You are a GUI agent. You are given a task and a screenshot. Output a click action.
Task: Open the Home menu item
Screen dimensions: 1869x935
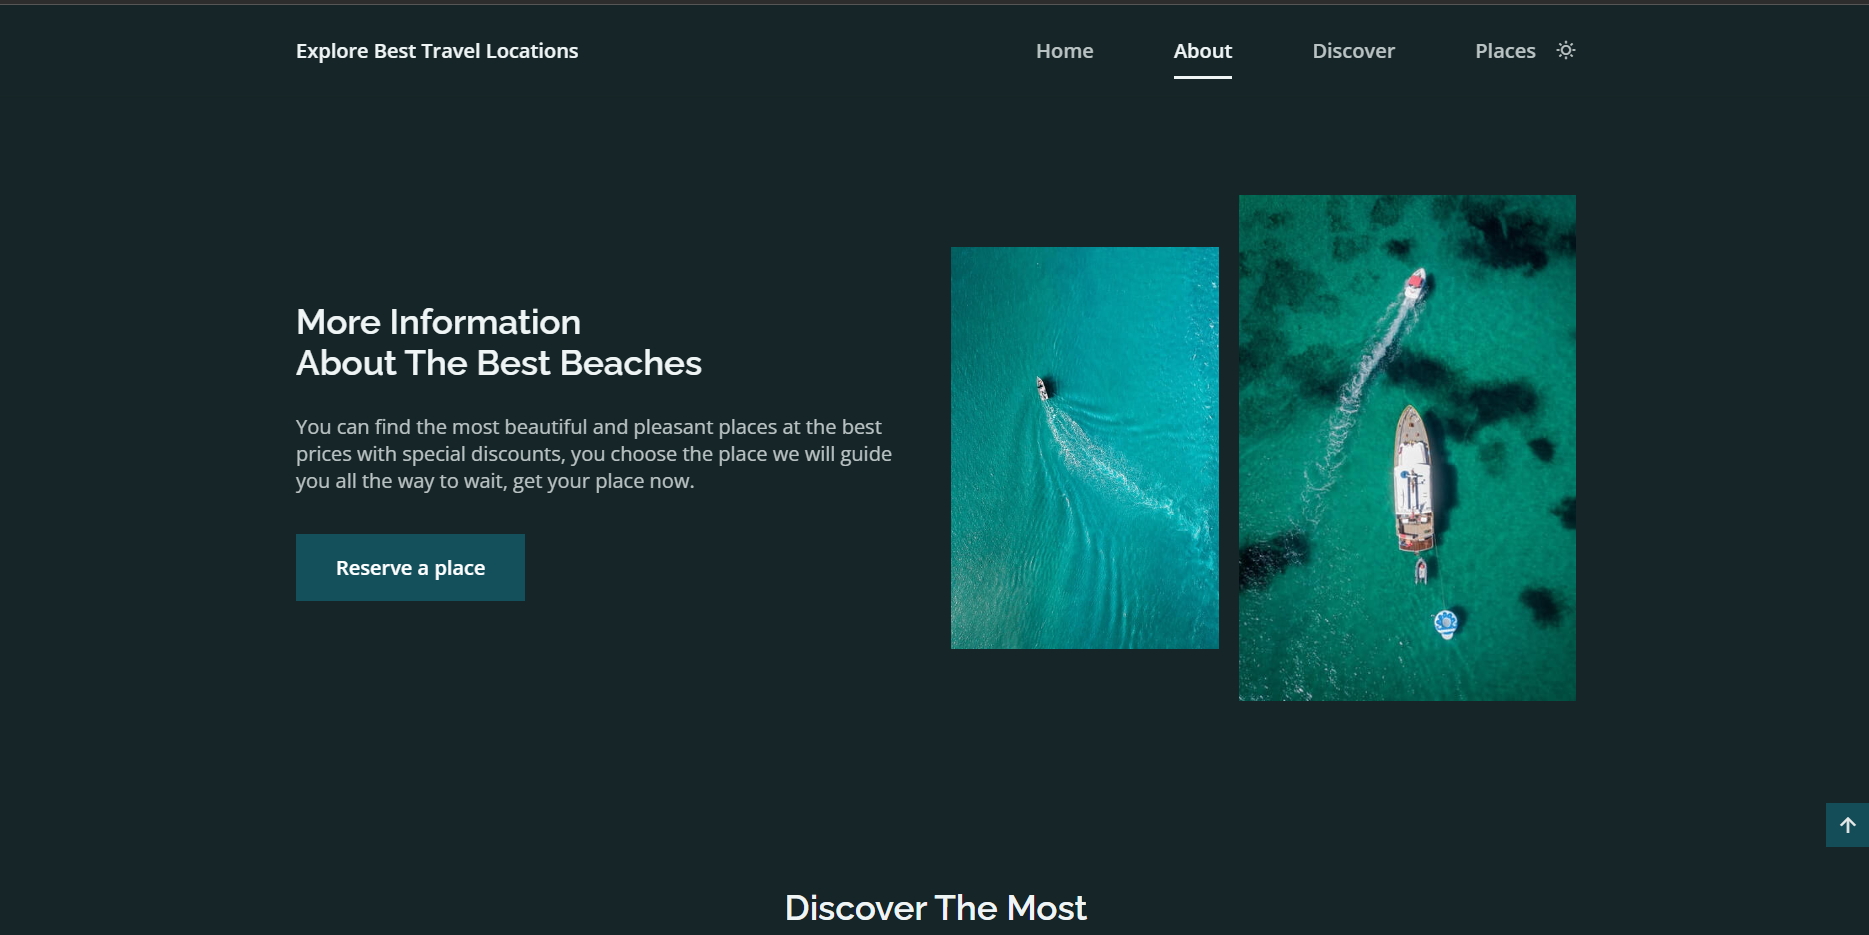tap(1064, 50)
